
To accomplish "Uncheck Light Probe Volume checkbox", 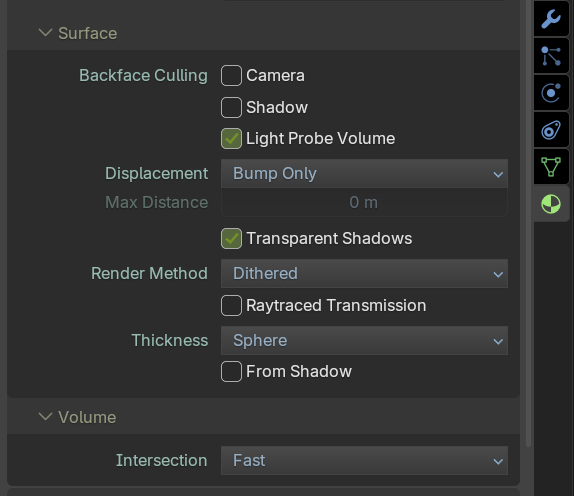I will coord(231,139).
